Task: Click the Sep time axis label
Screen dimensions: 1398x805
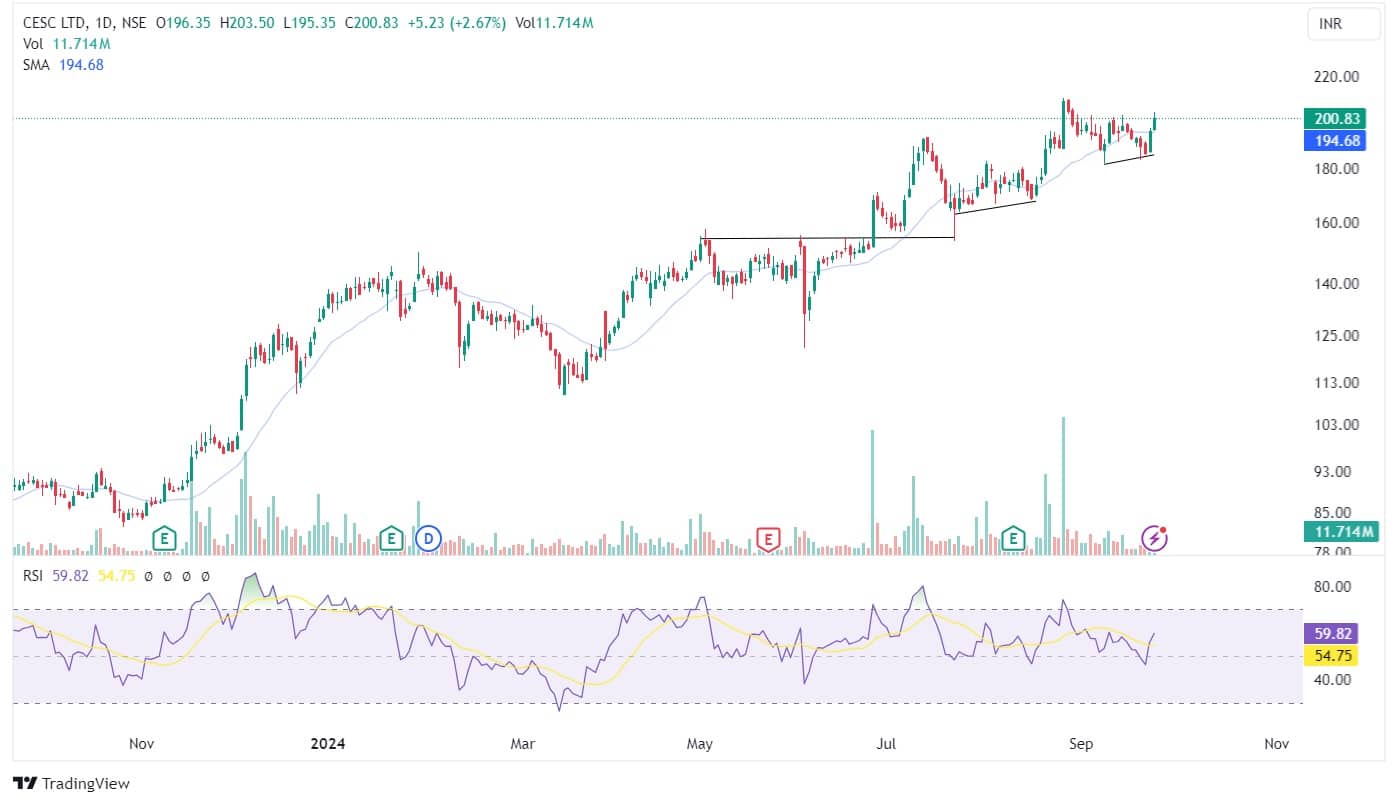Action: click(1079, 743)
